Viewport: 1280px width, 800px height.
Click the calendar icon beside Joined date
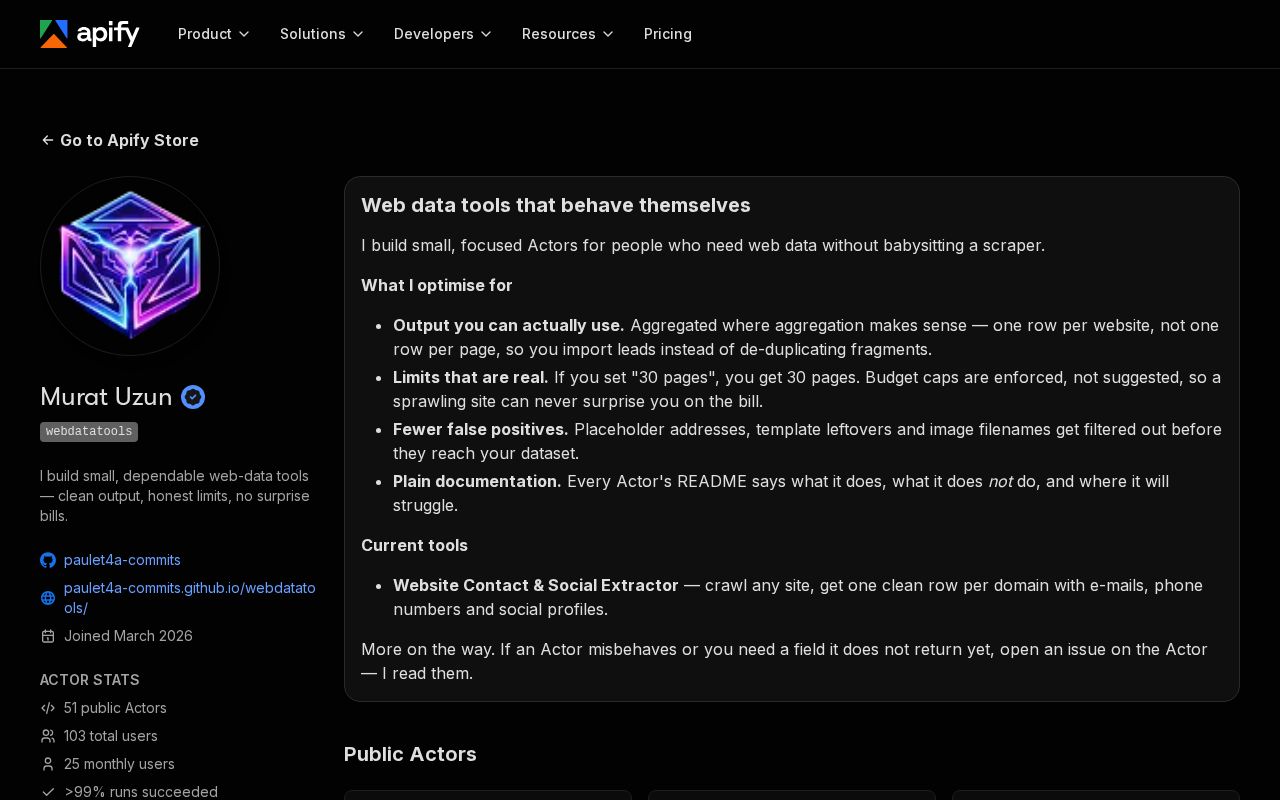pos(48,636)
